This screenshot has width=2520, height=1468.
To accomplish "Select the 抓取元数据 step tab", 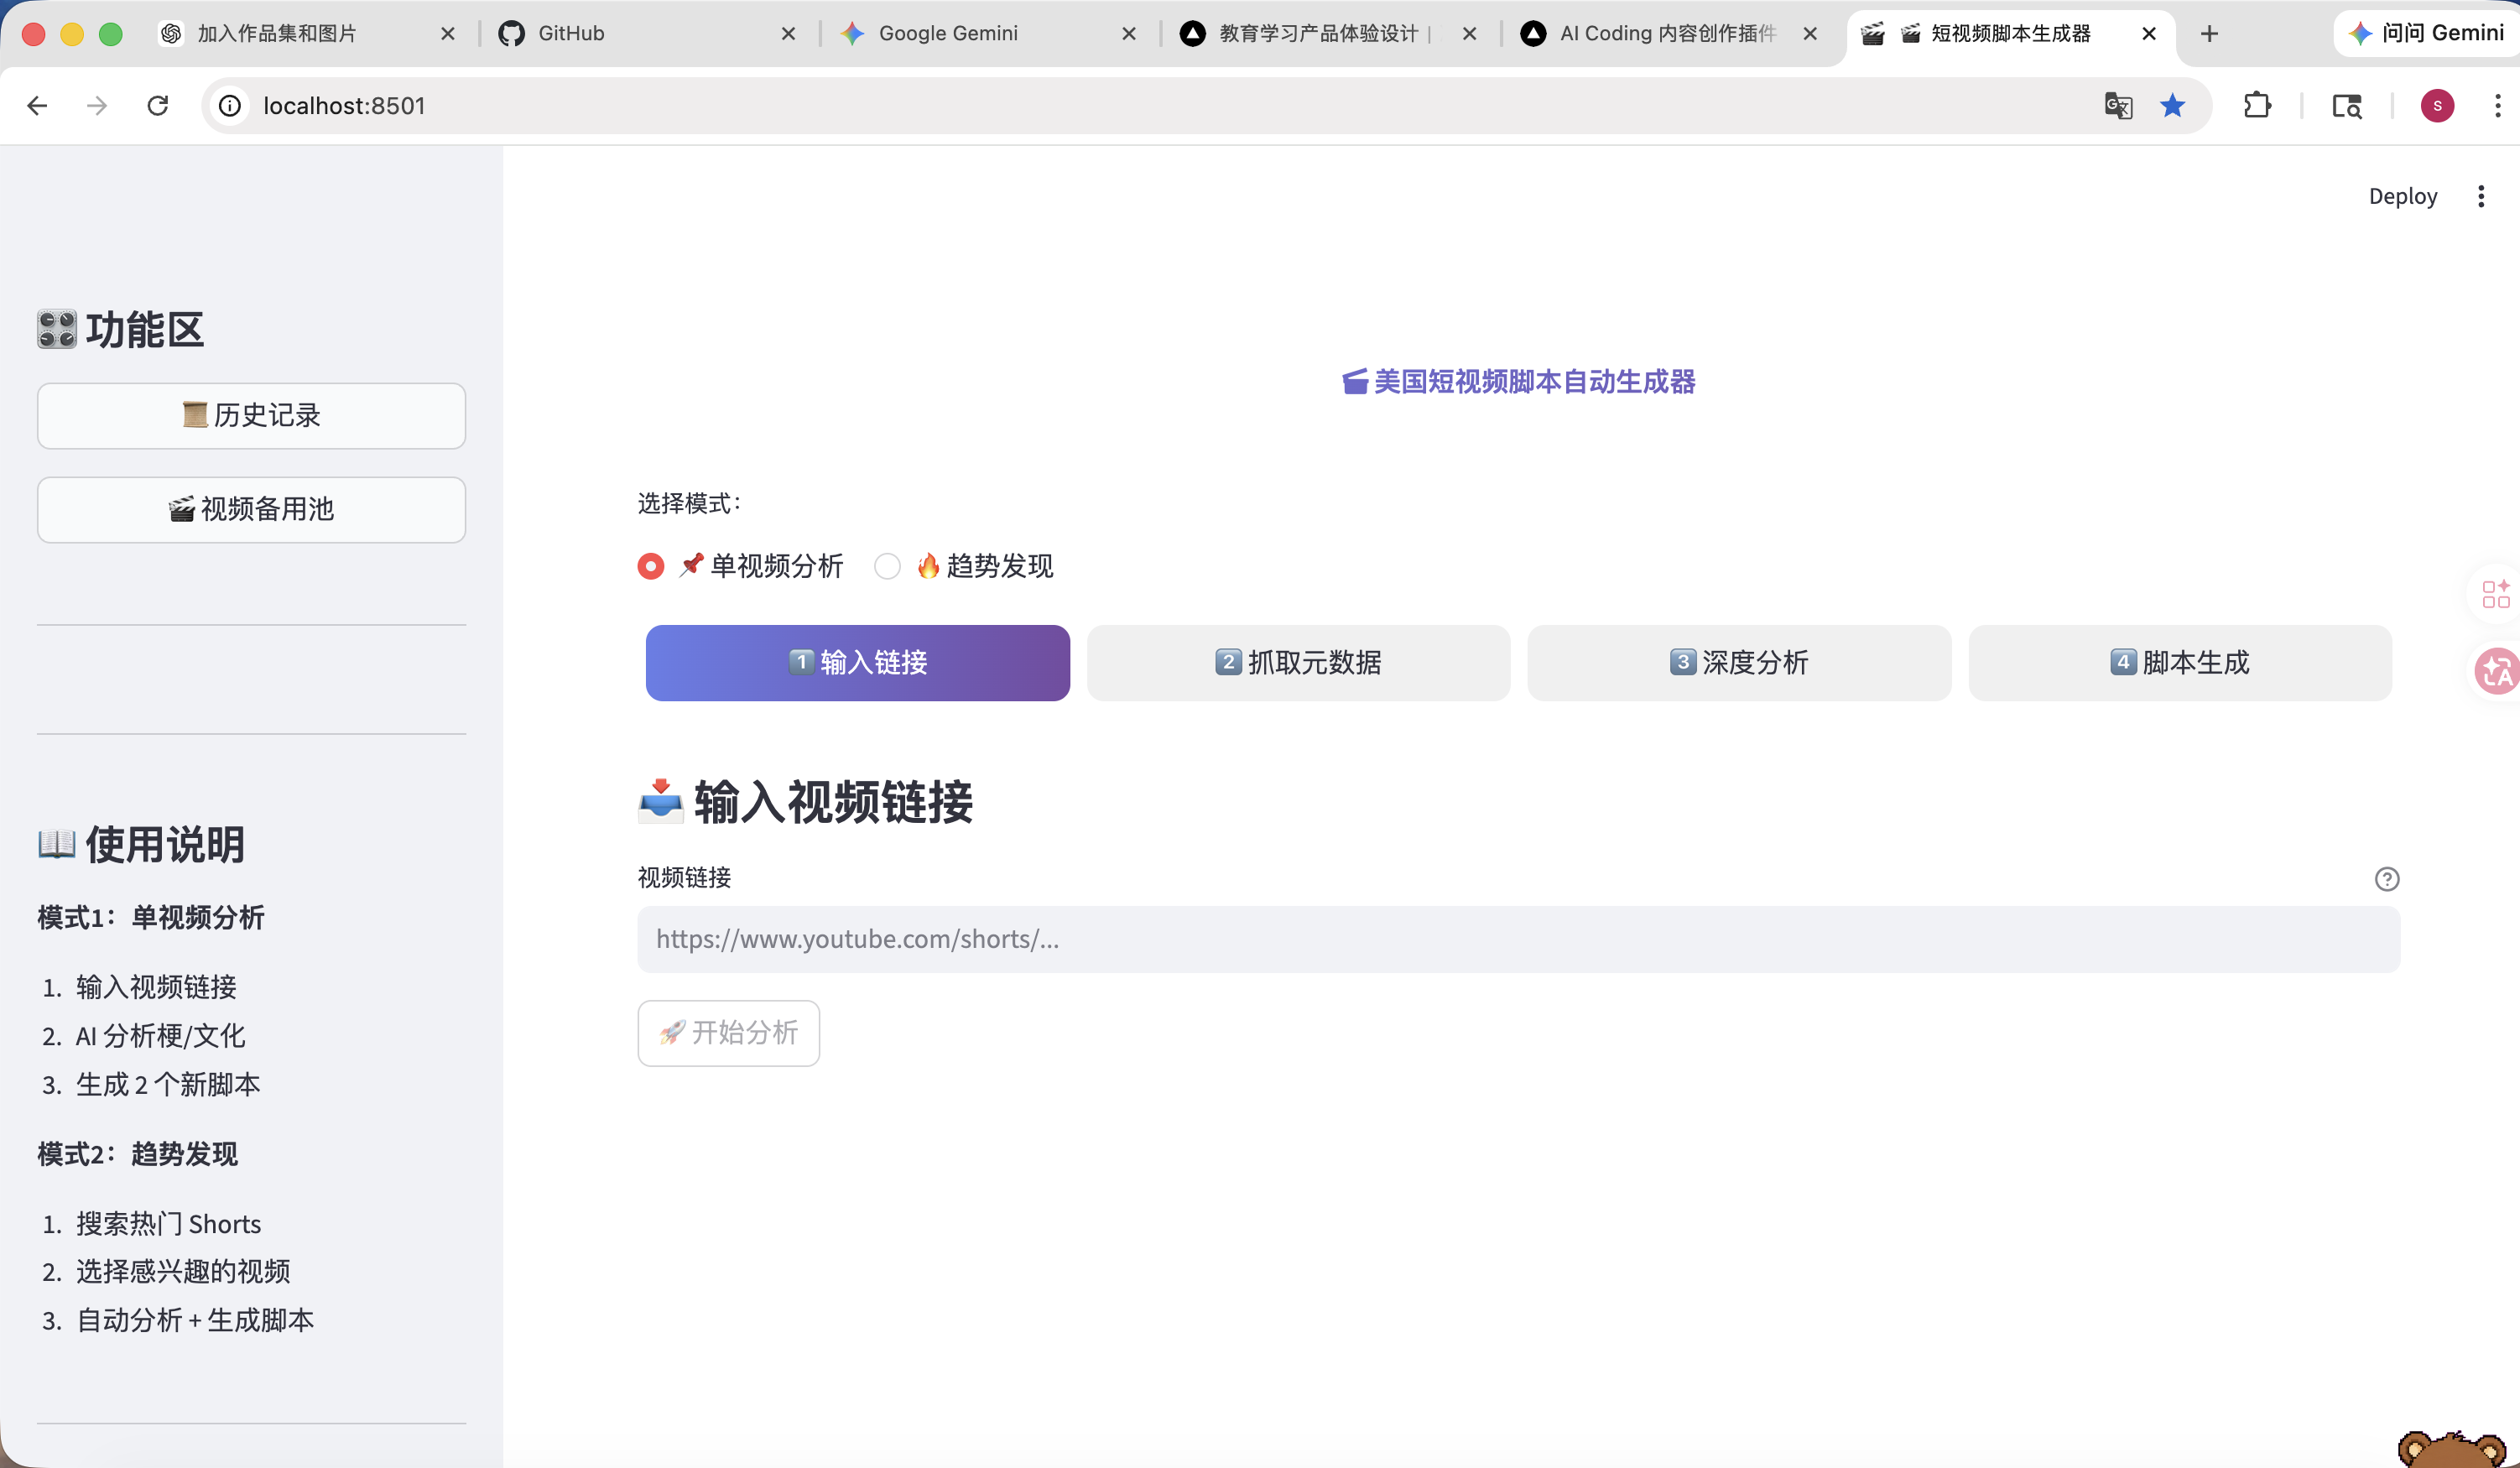I will [1298, 663].
